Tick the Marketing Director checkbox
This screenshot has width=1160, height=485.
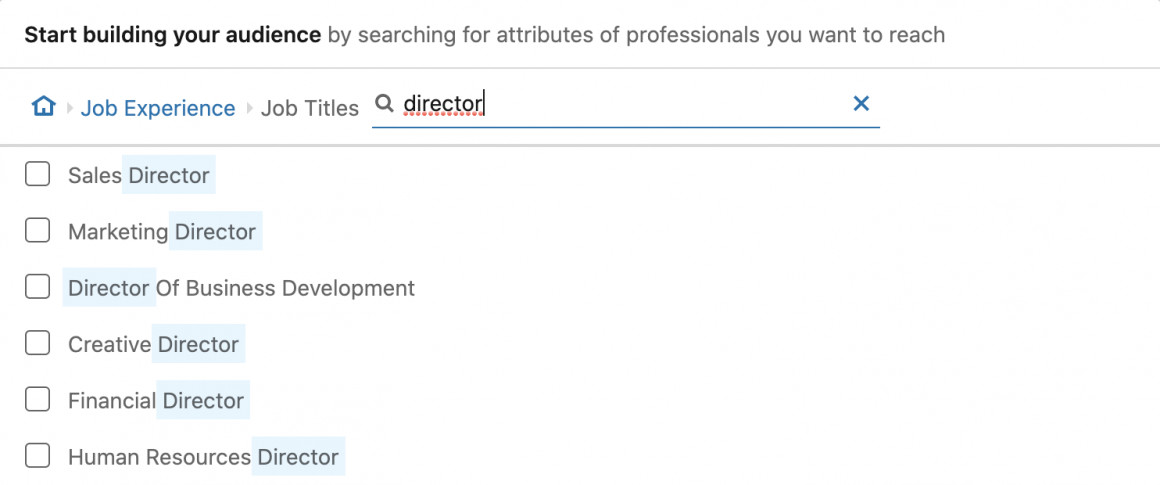pos(38,231)
